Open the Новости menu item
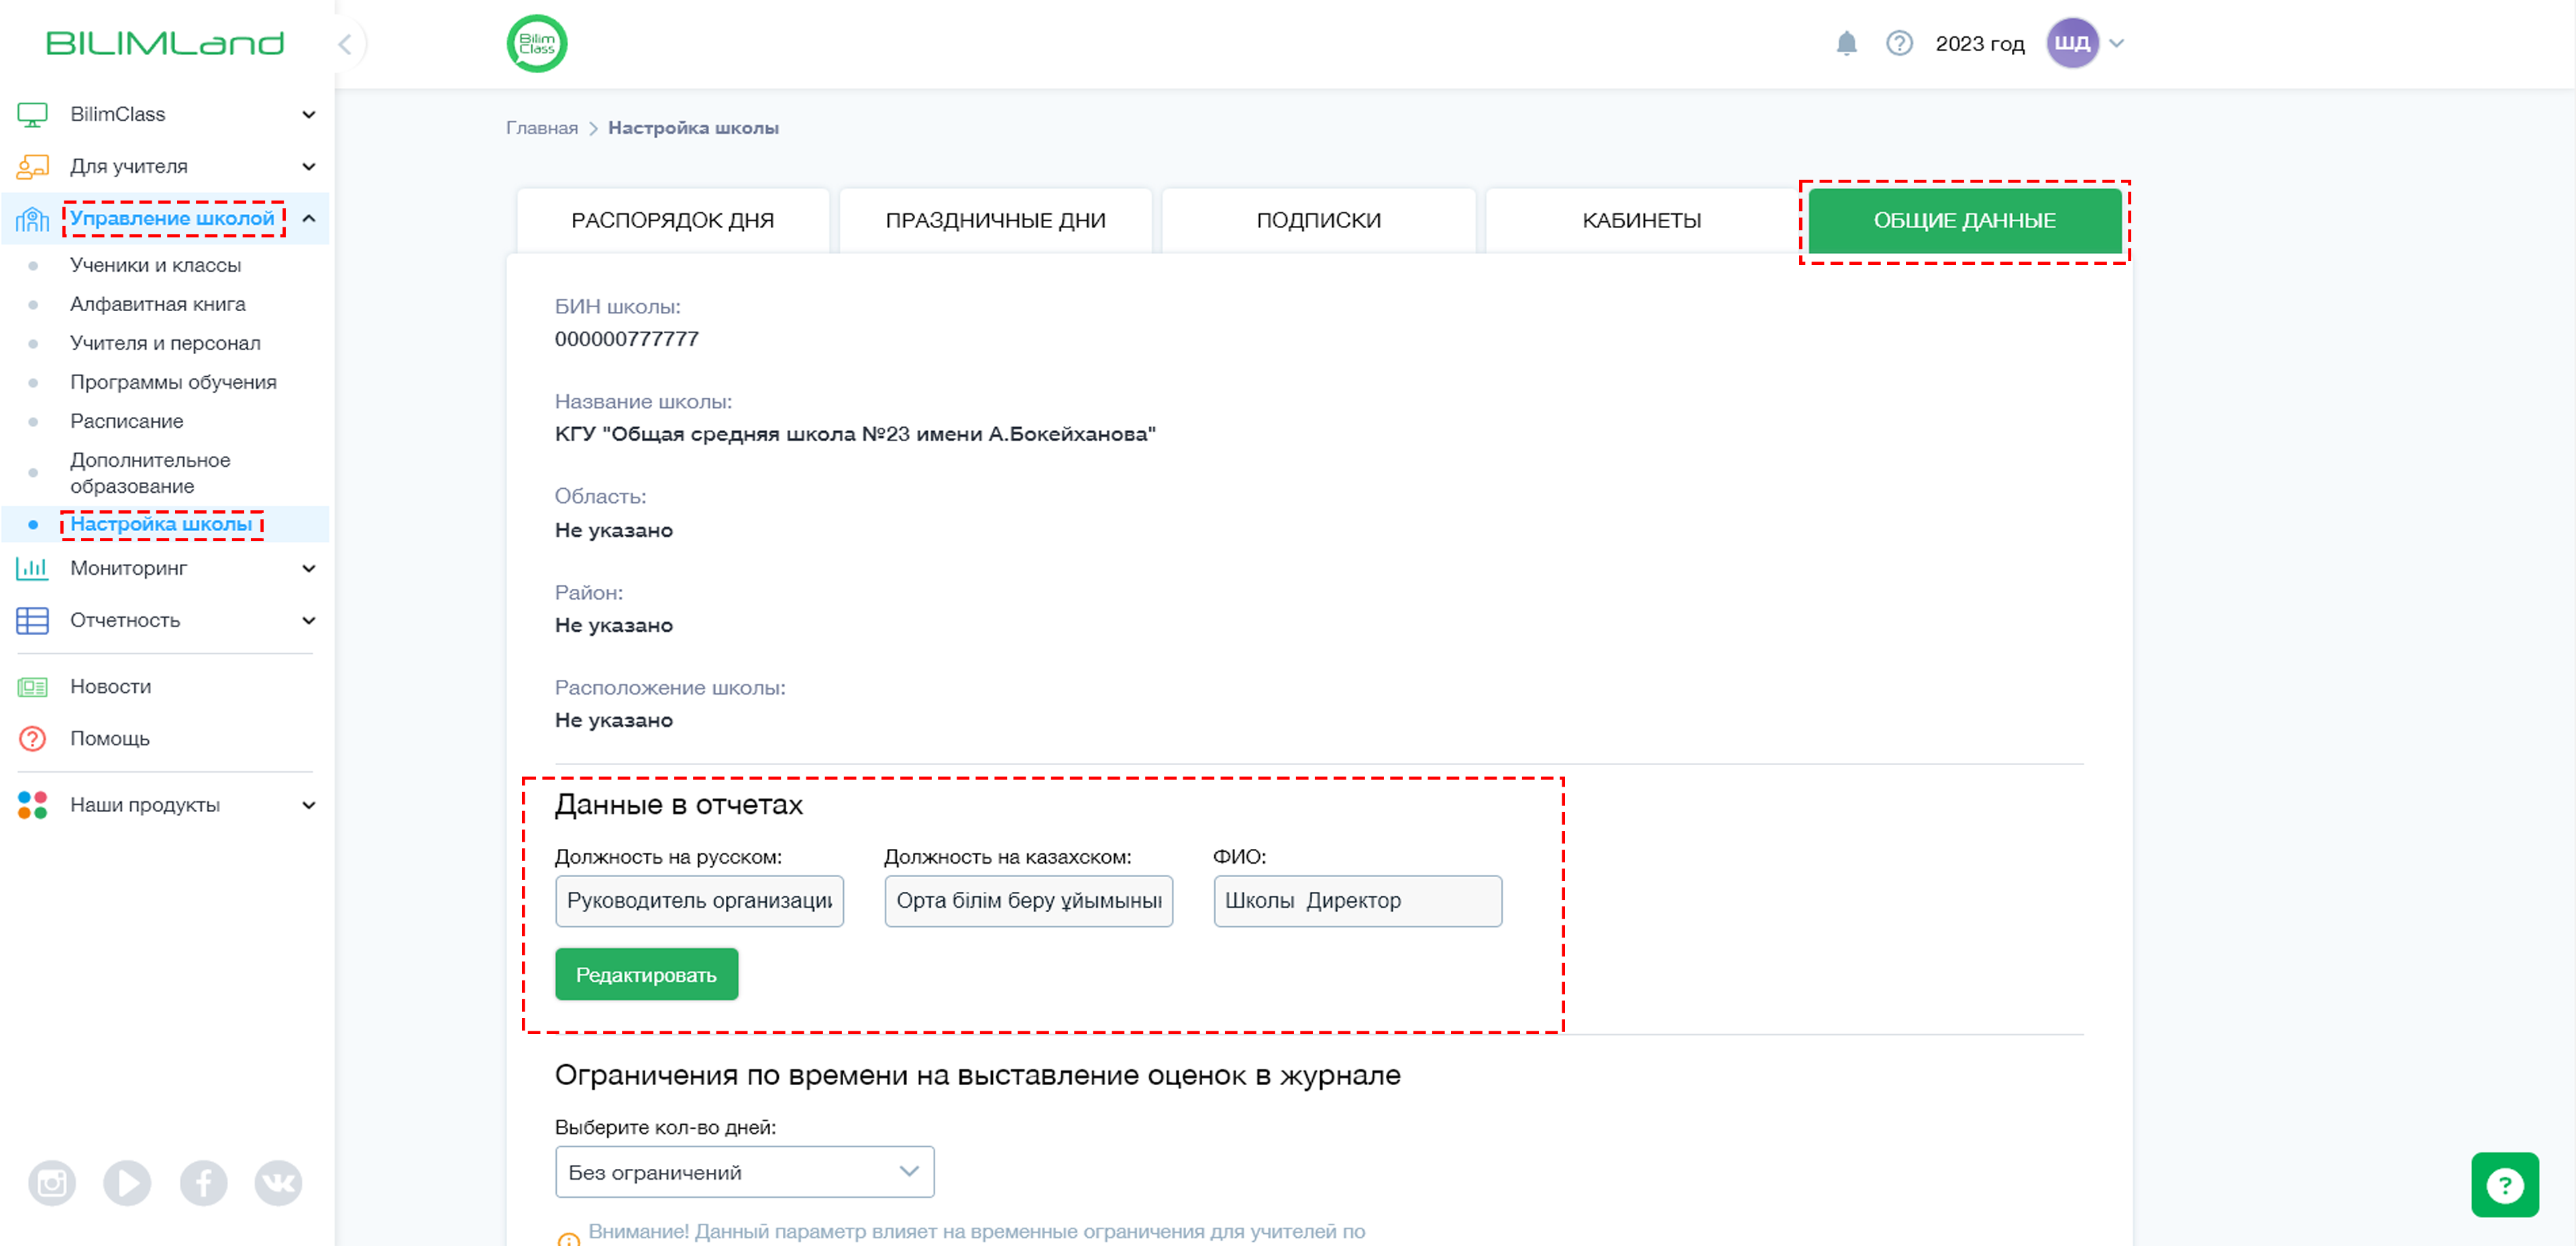The image size is (2576, 1246). pos(110,686)
